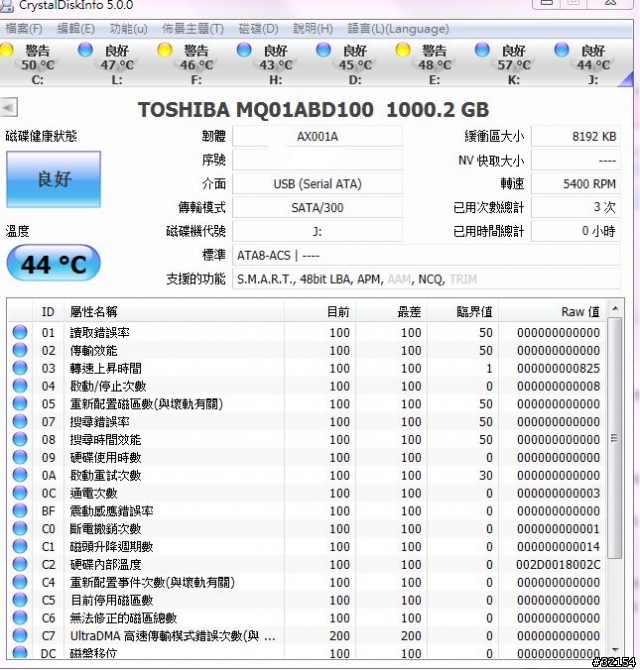Viewport: 640px width, 670px height.
Task: Click status icon for 07 搜尋錯誤率
Action: 20,422
